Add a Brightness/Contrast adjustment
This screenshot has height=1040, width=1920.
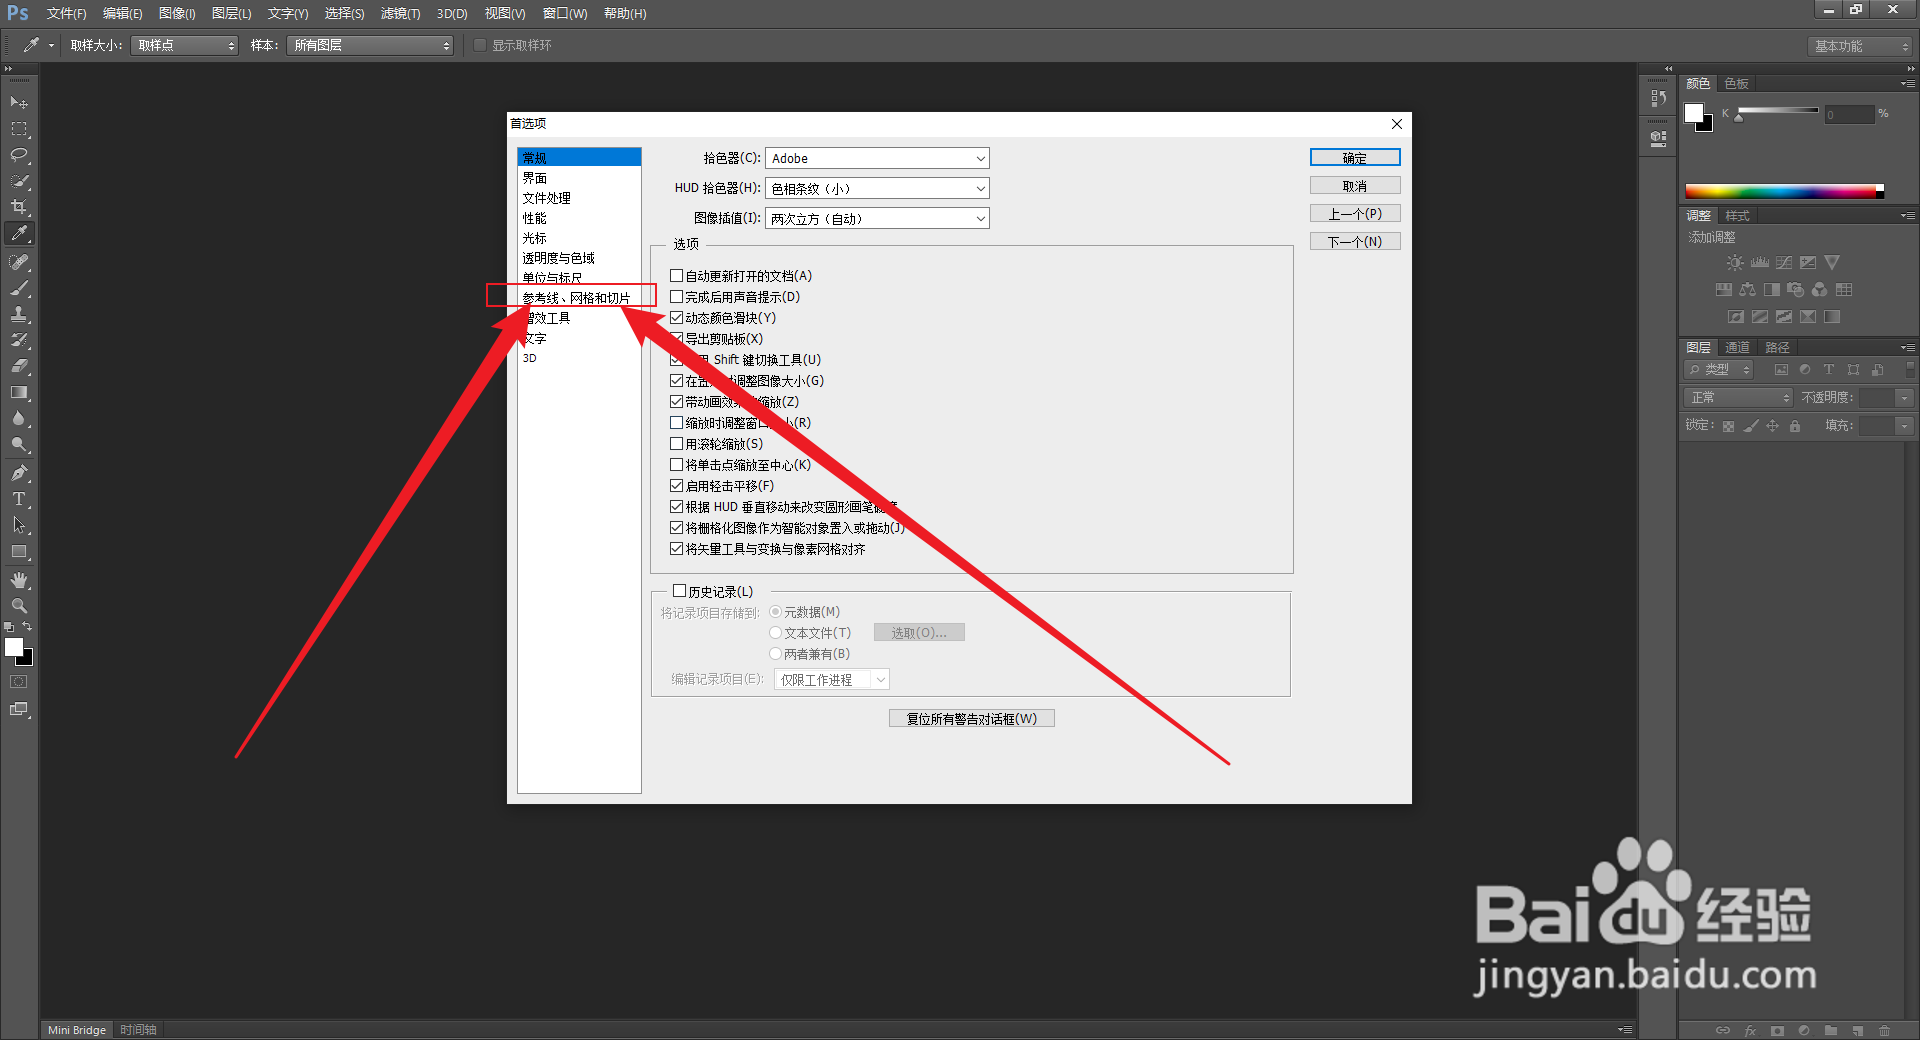pos(1735,263)
